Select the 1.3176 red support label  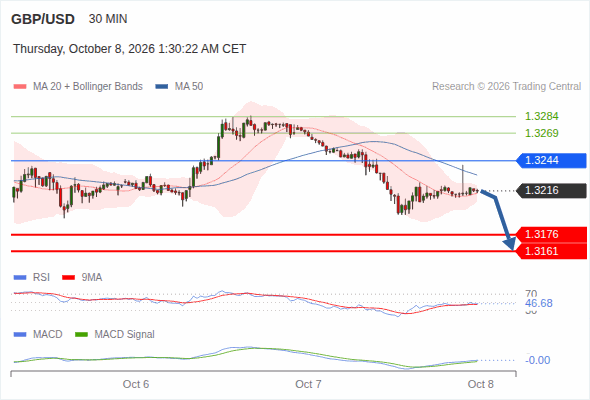551,234
